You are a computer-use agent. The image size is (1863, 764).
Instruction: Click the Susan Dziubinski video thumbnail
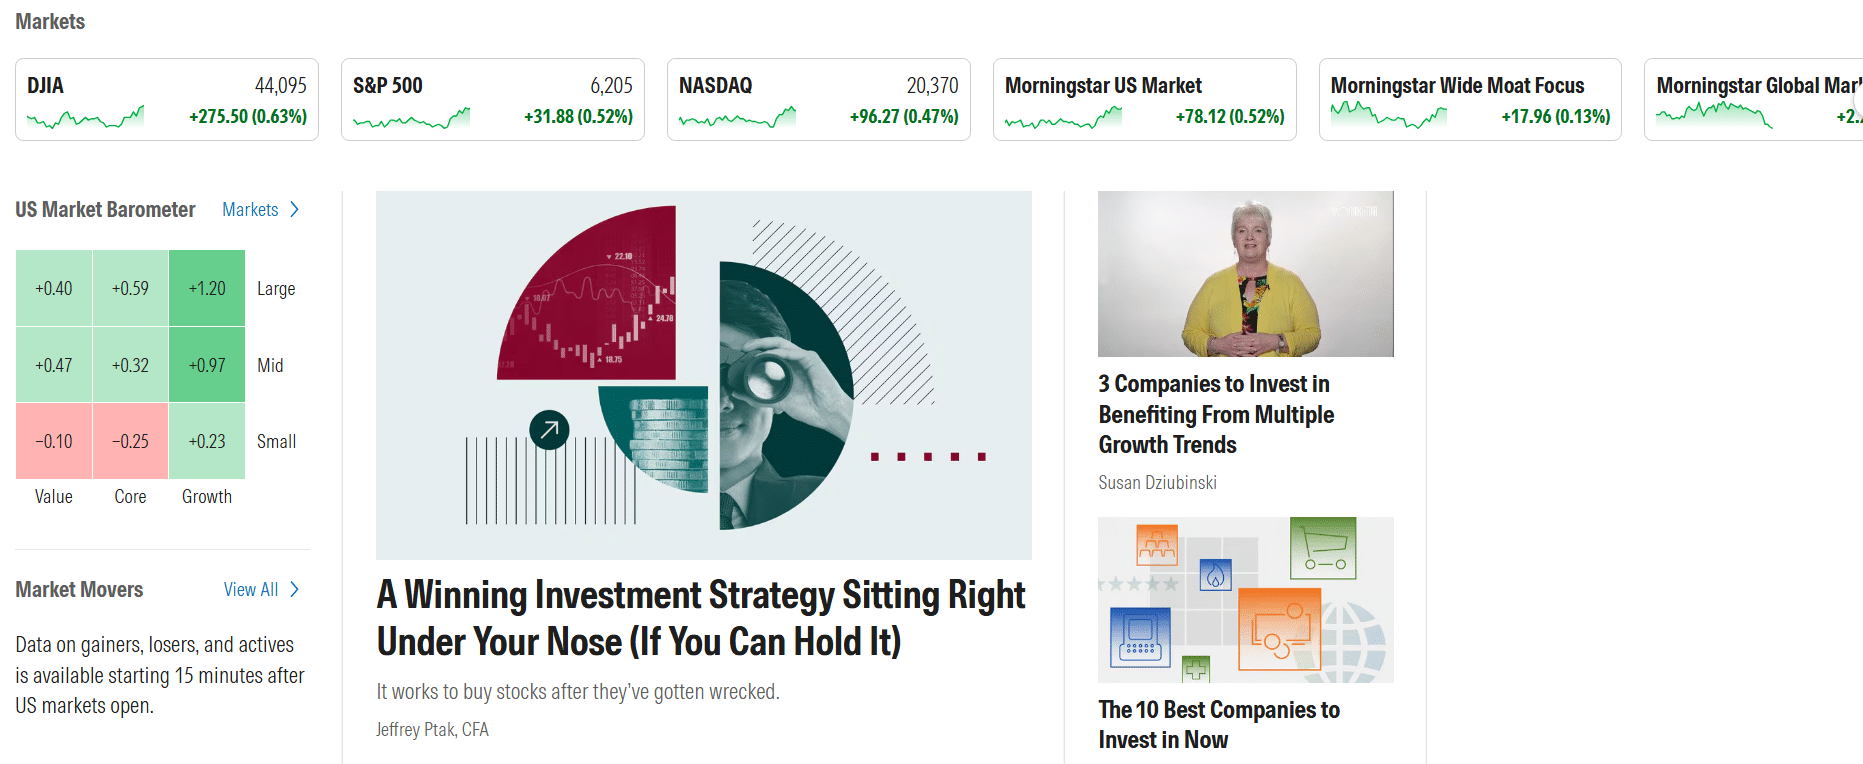coord(1245,273)
